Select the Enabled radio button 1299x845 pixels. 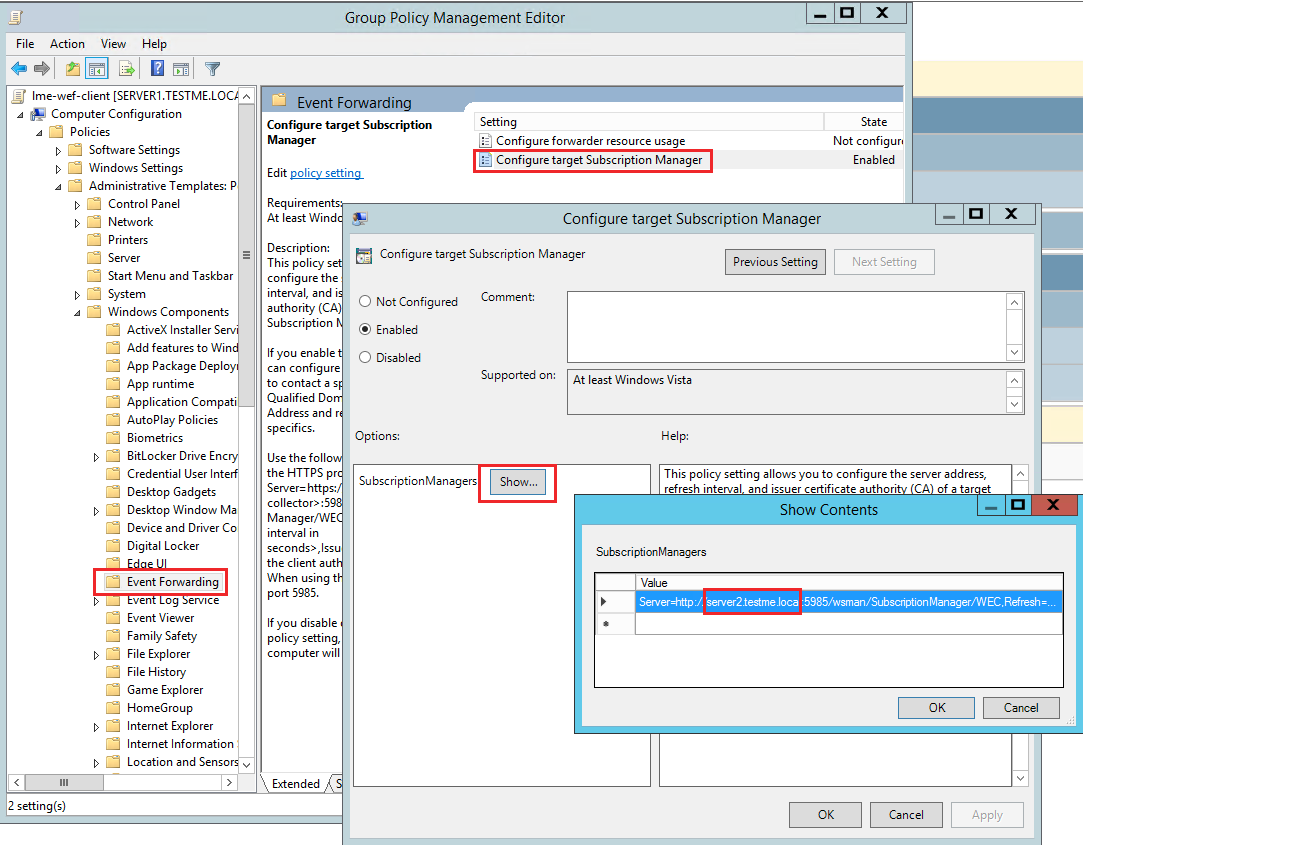tap(368, 329)
